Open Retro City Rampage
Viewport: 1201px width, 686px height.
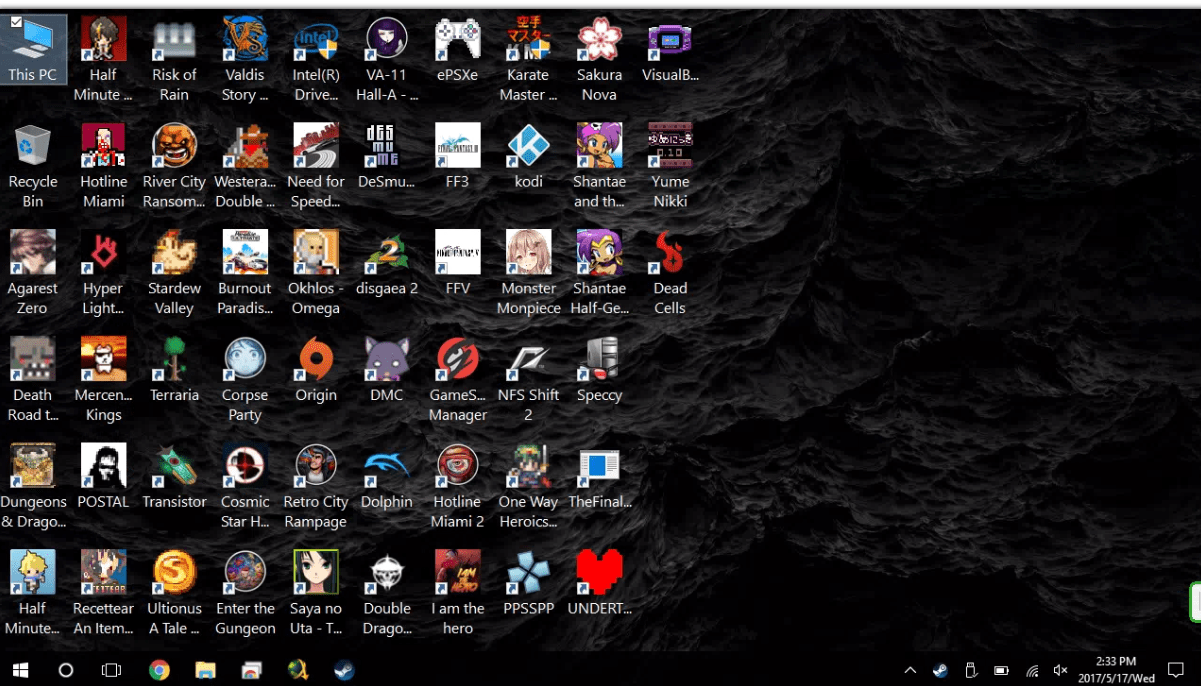(316, 466)
